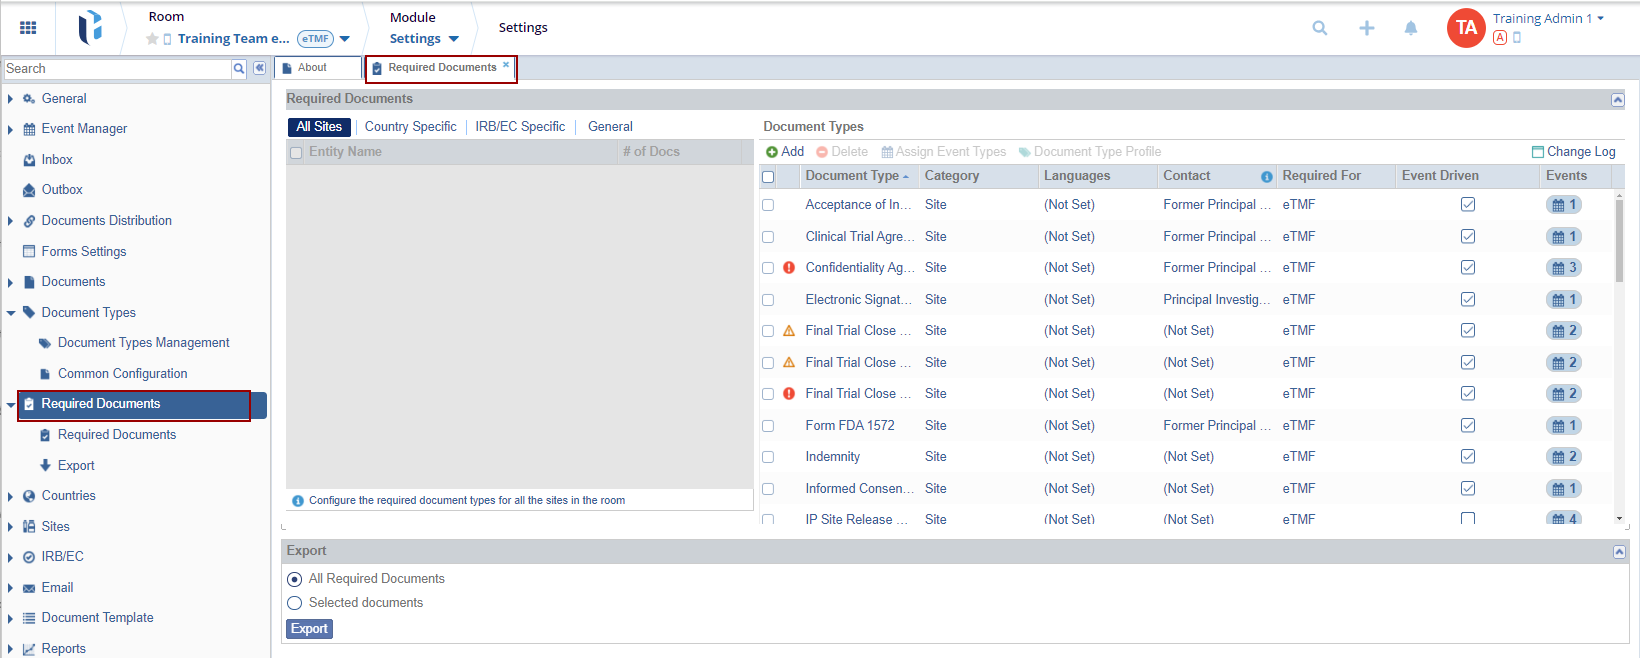Collapse the Export panel section
Screen dimensions: 1640x658
[1619, 552]
